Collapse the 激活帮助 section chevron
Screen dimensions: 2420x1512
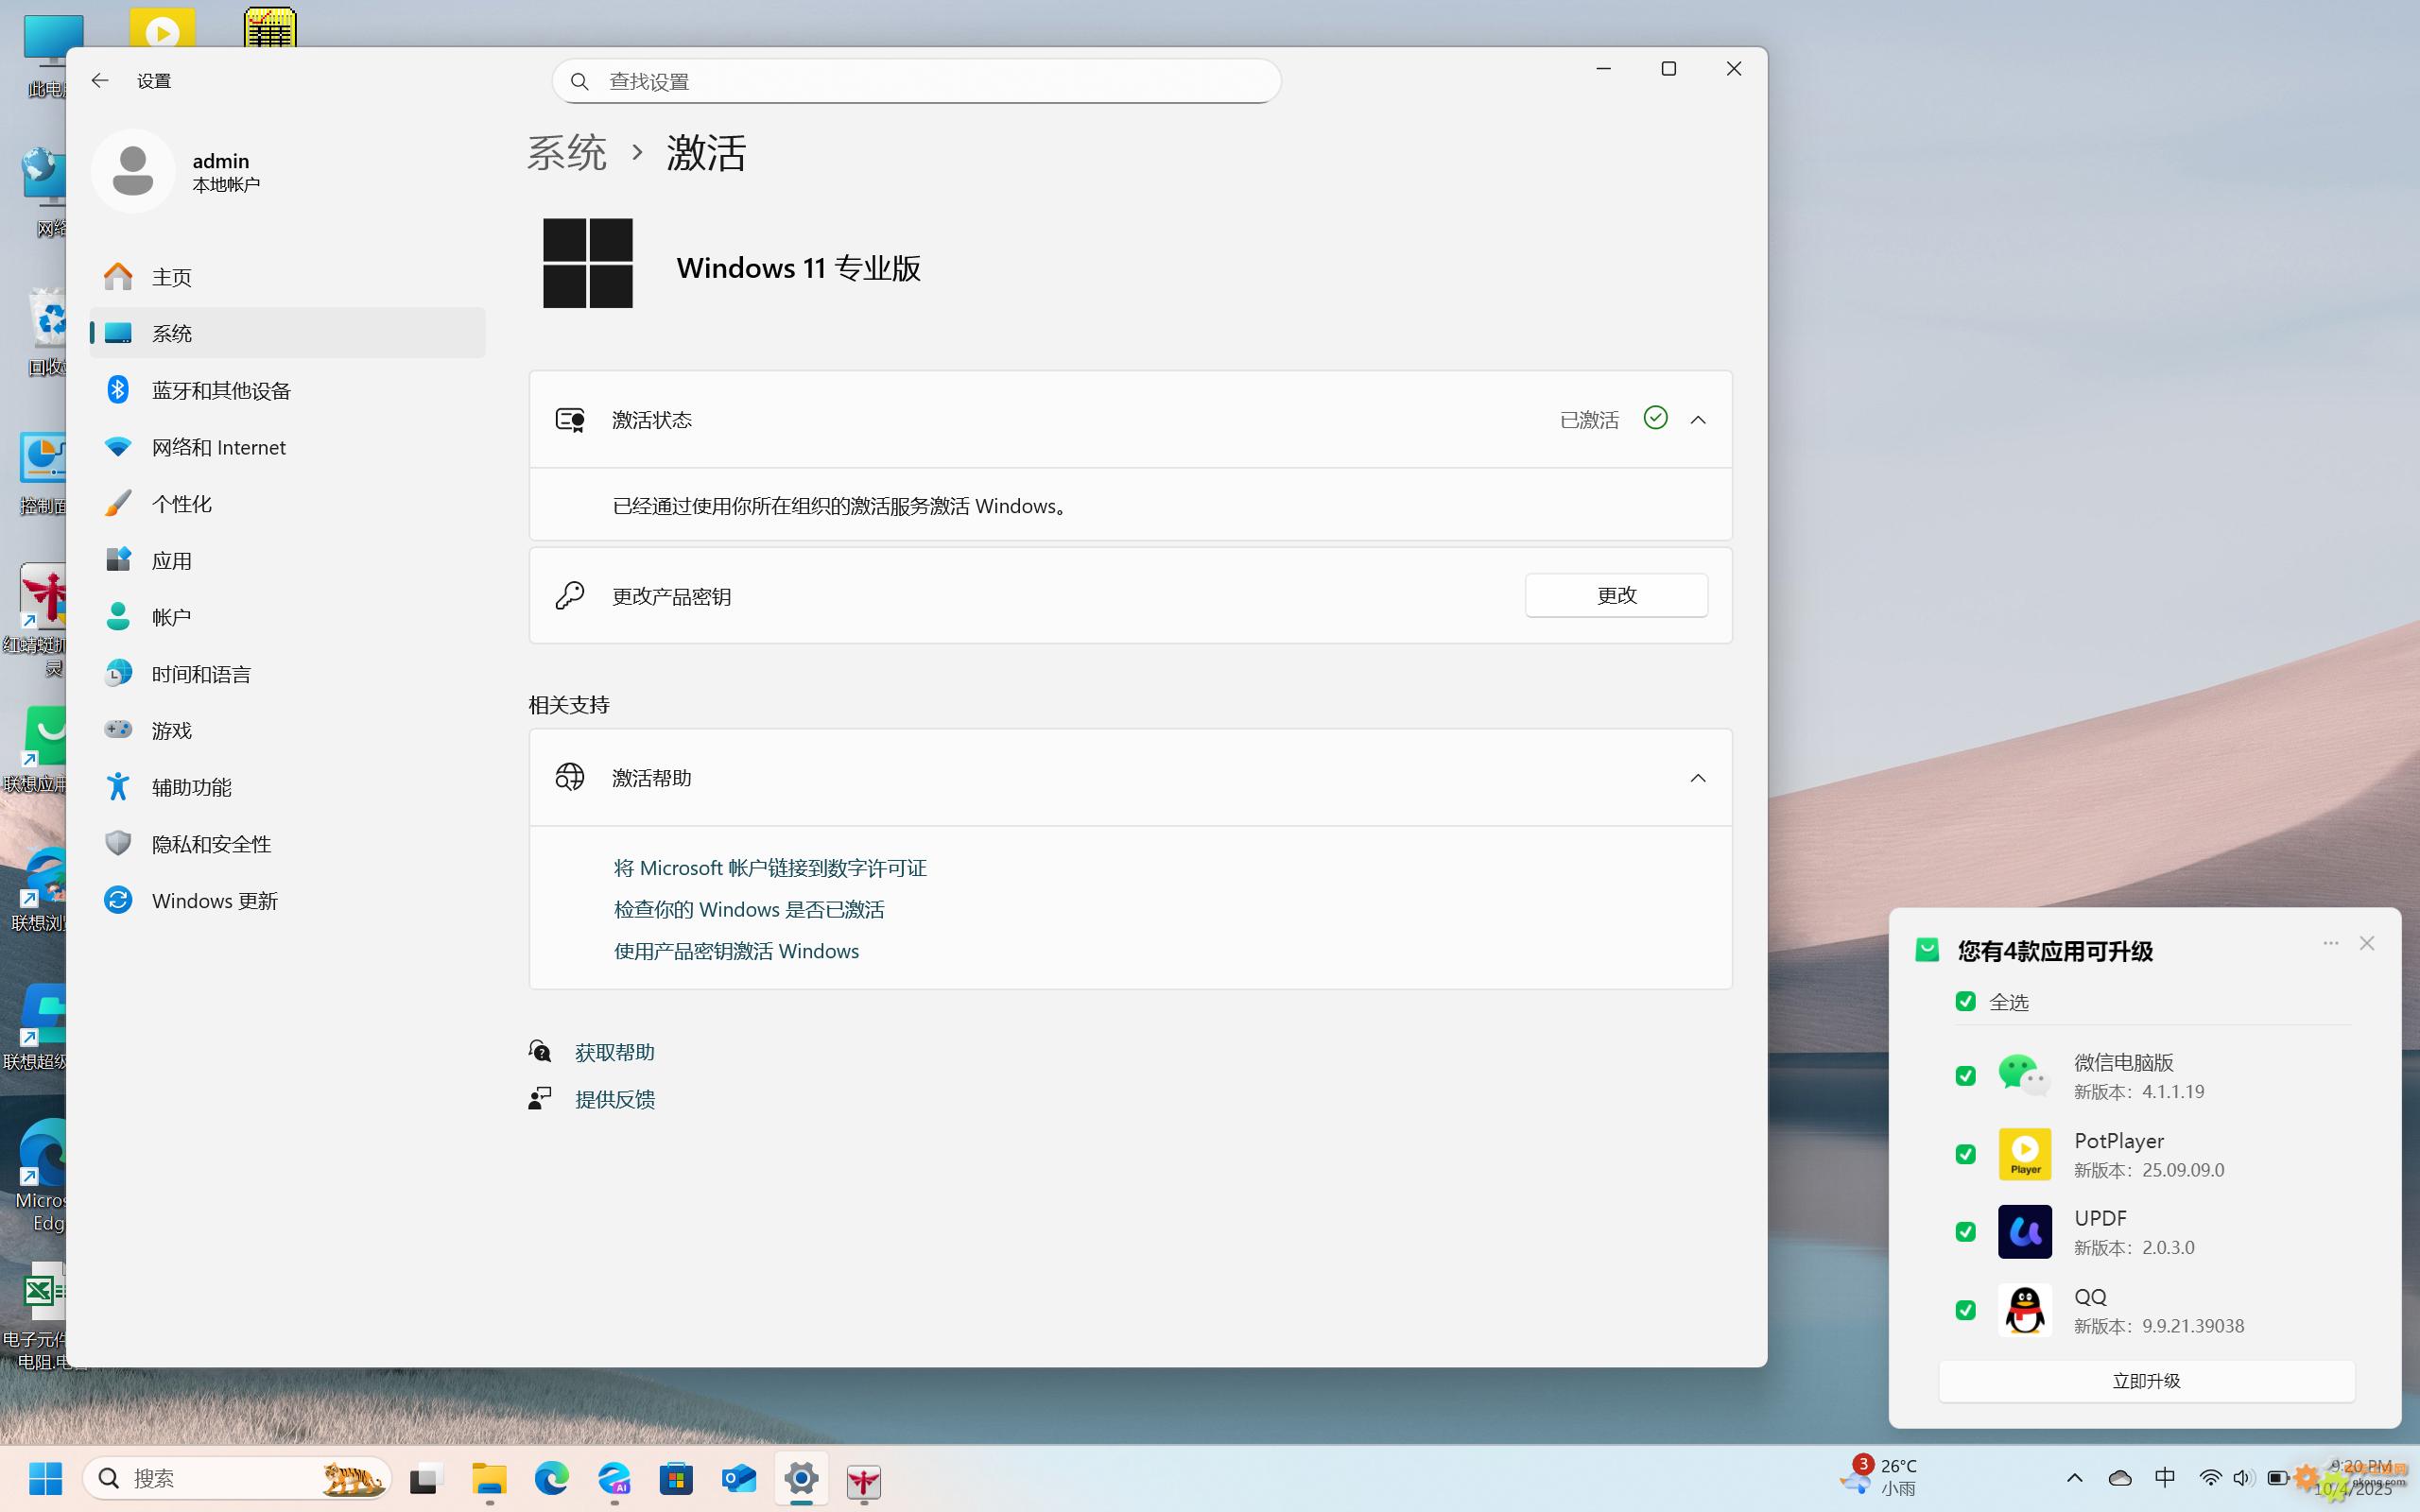(1698, 778)
